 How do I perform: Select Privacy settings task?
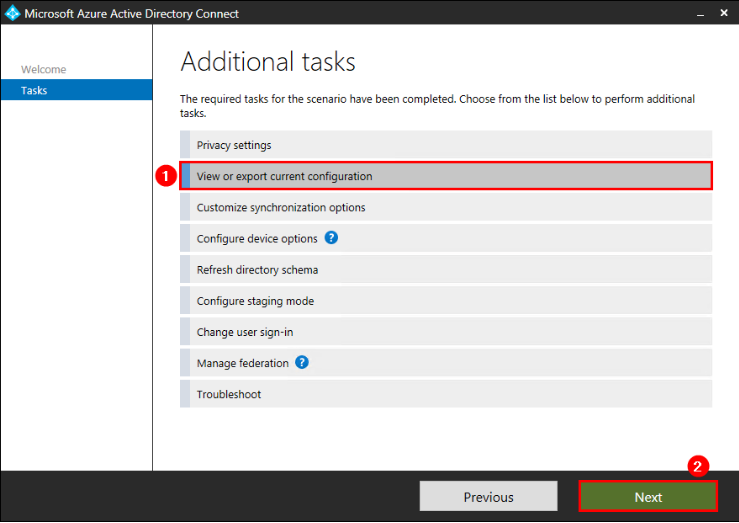pyautogui.click(x=446, y=145)
